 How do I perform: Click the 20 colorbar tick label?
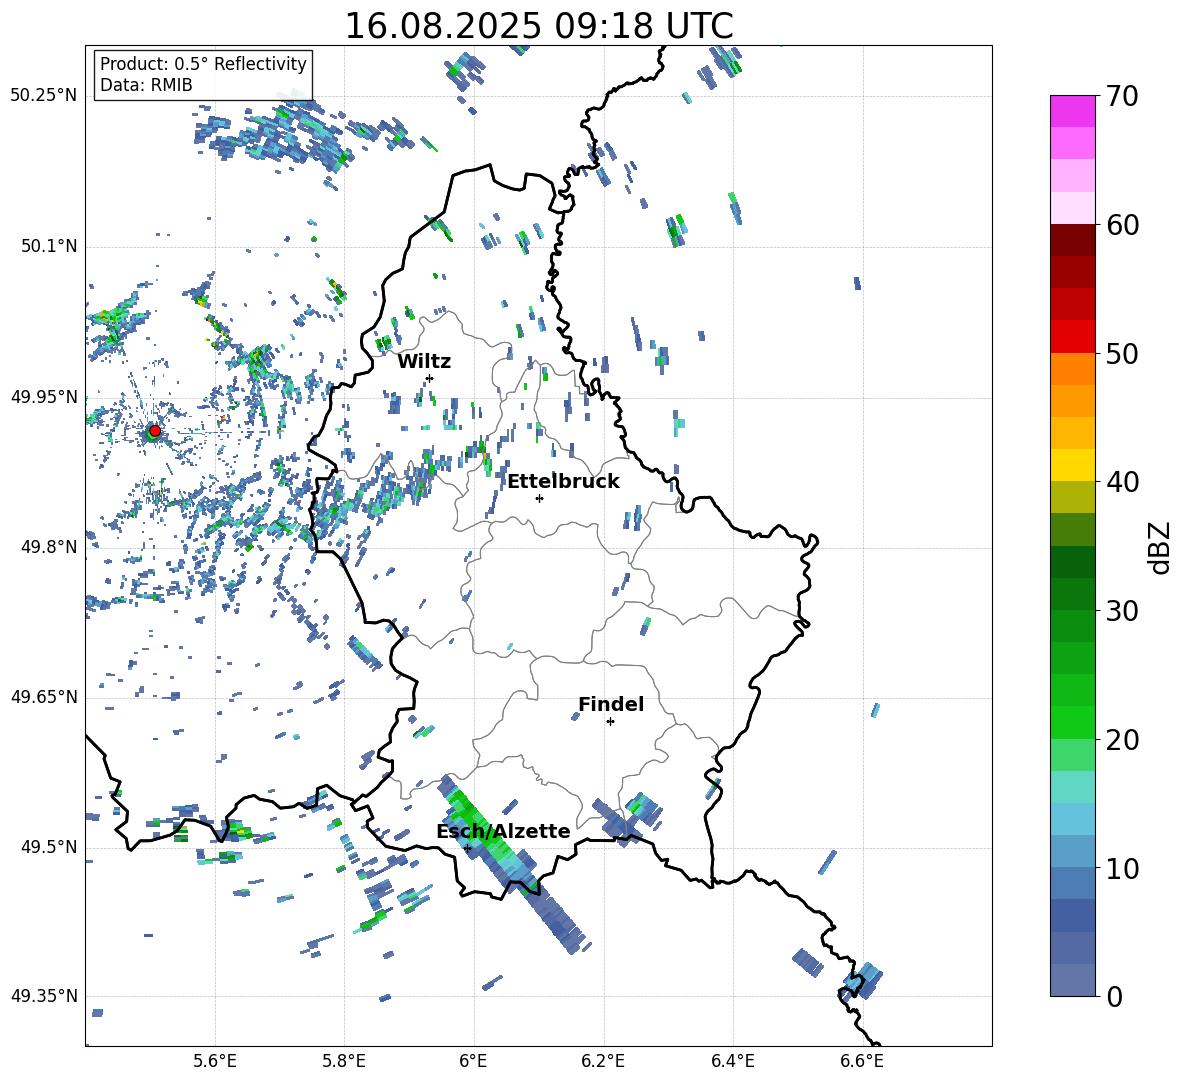coord(1122,740)
